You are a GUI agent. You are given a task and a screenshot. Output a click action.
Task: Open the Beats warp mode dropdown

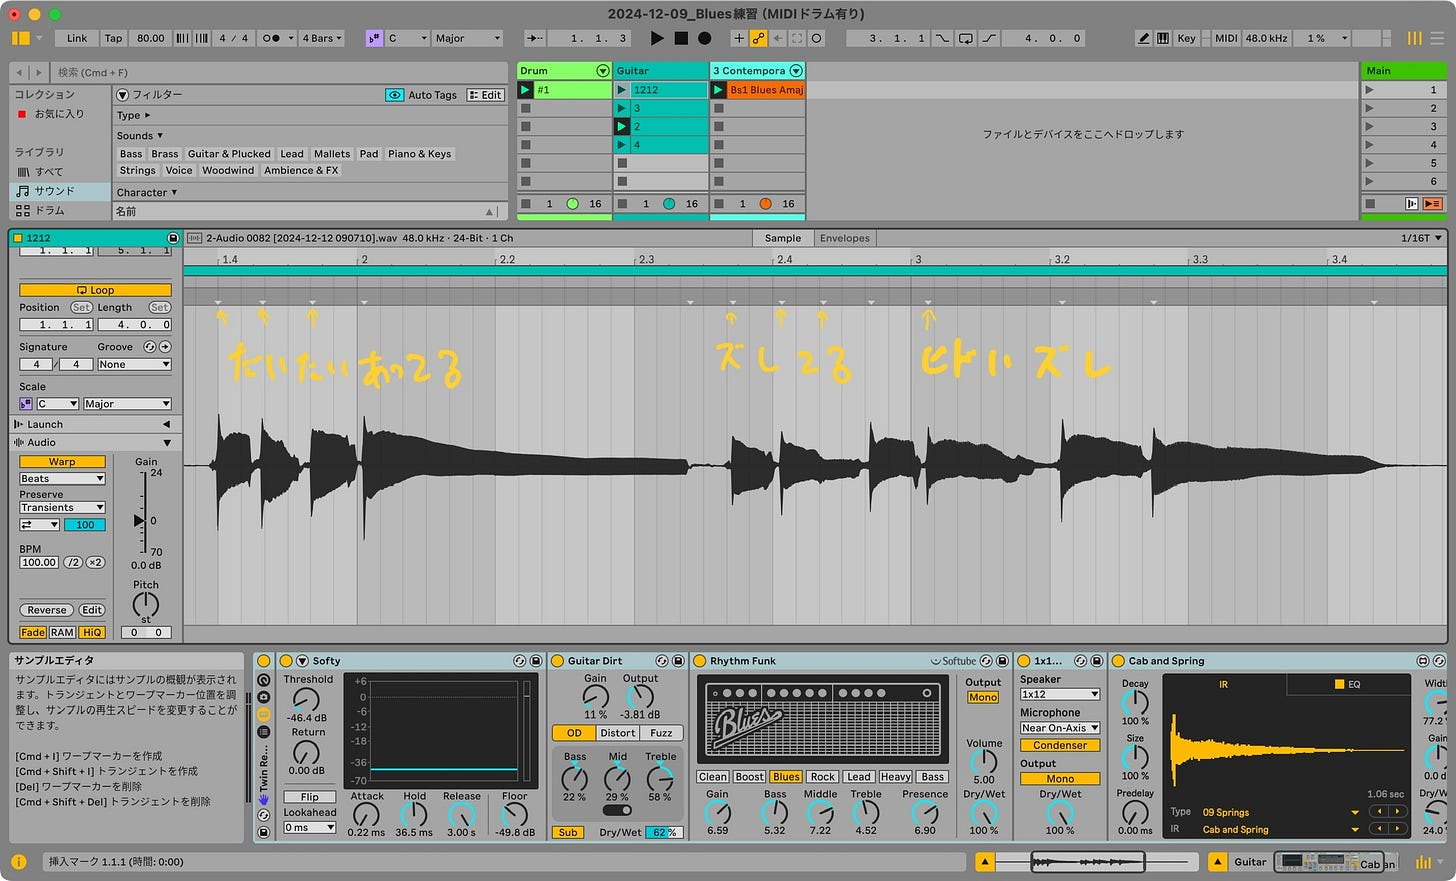tap(62, 479)
